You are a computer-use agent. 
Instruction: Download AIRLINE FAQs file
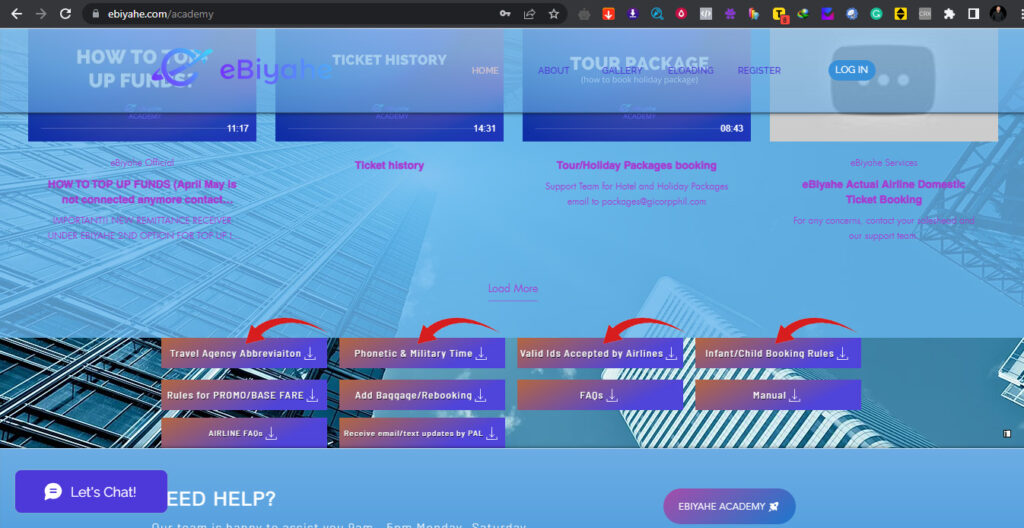click(x=244, y=433)
